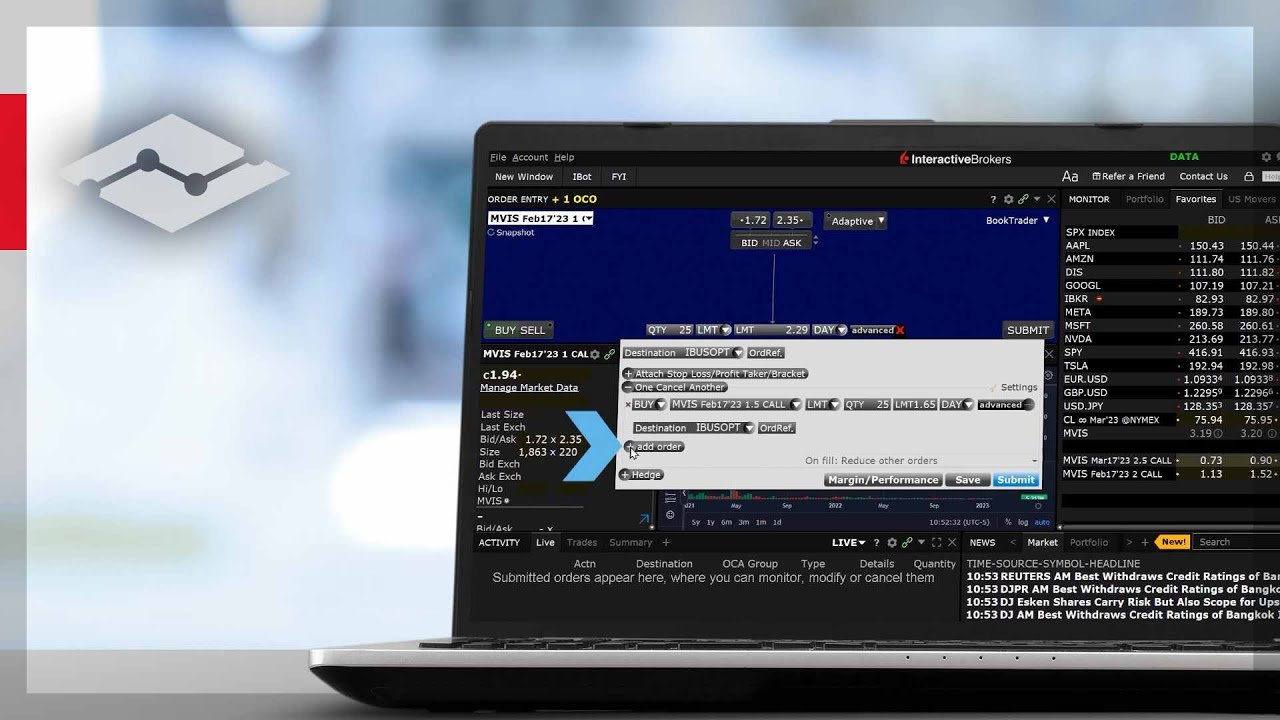Click the BID MID ASK price selector
Viewport: 1280px width, 720px height.
[x=772, y=243]
